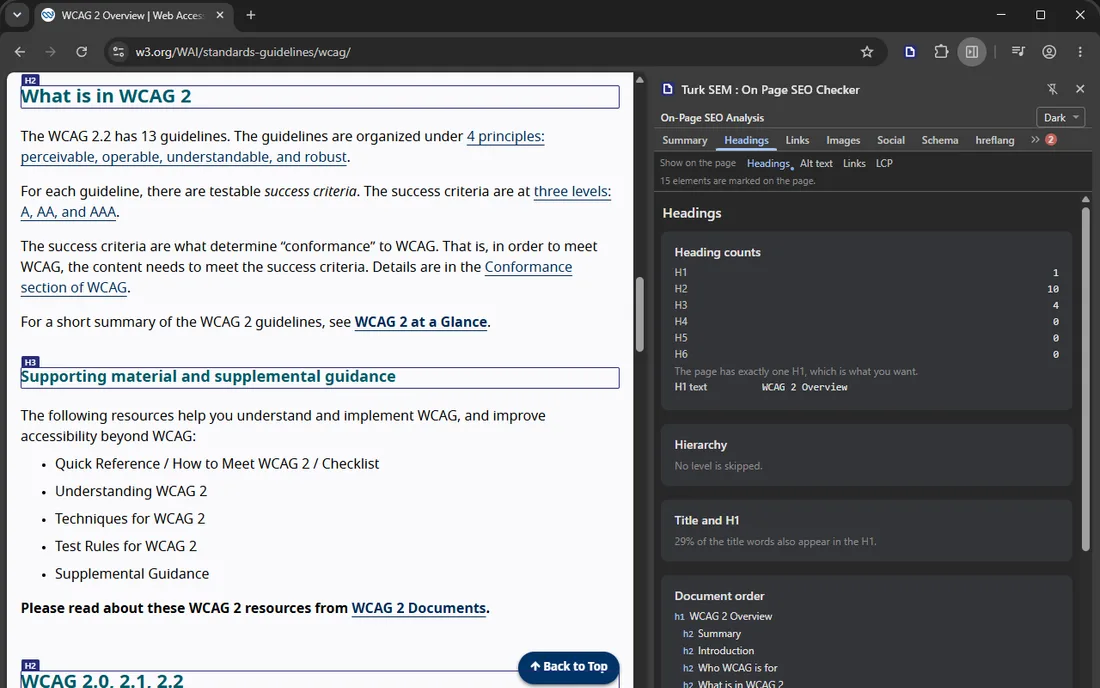Toggle the browser side panel button
This screenshot has width=1100, height=688.
pyautogui.click(x=972, y=52)
